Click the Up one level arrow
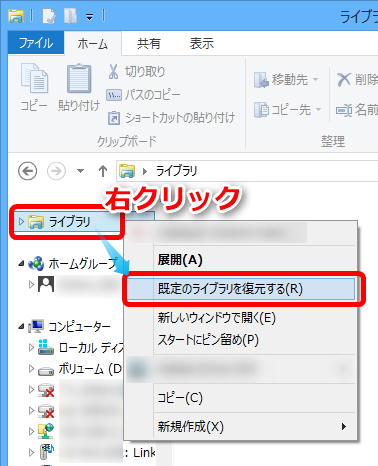The image size is (378, 466). coord(103,171)
